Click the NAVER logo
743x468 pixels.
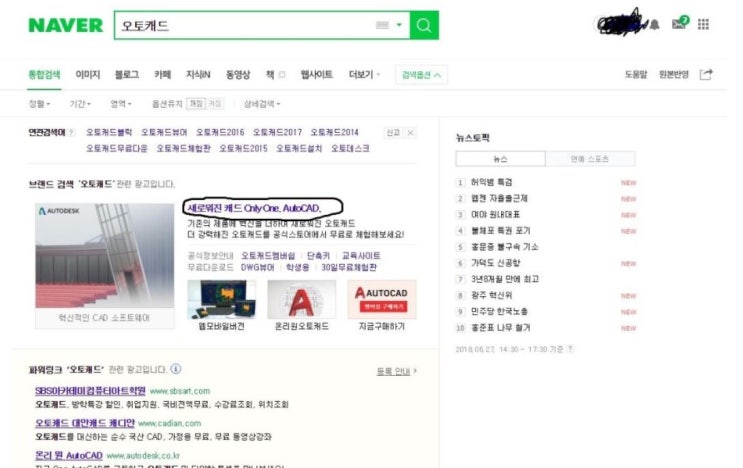tap(66, 25)
